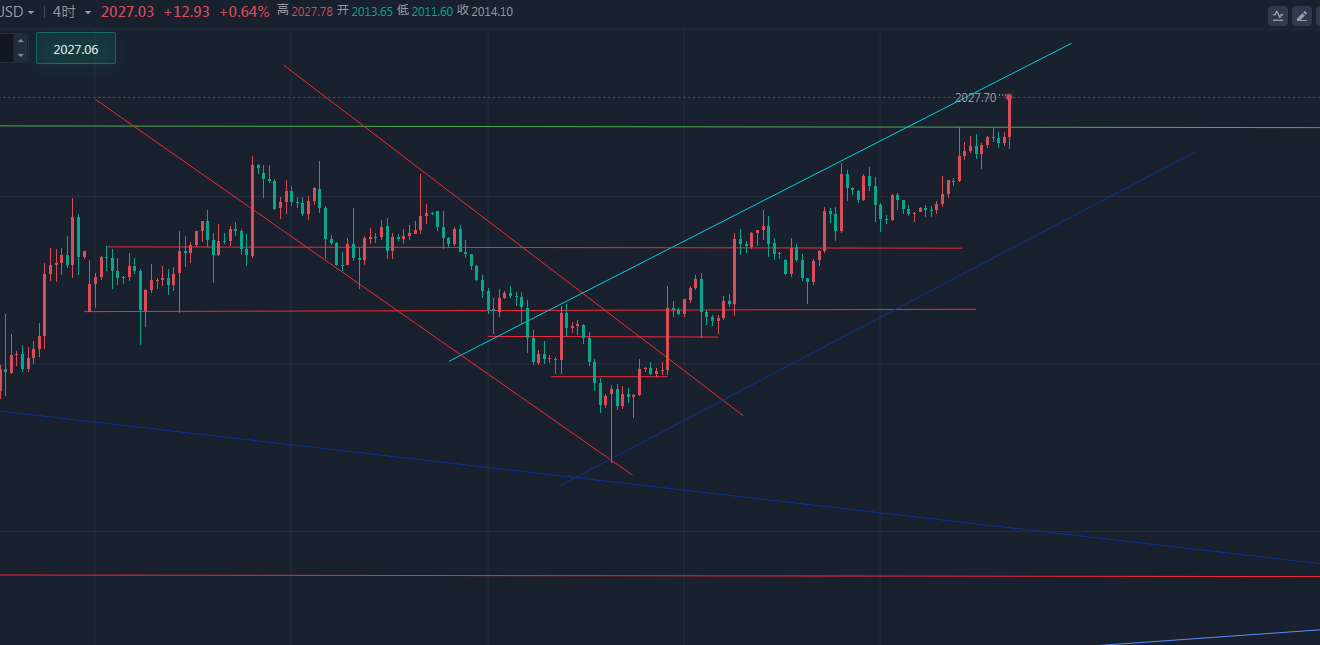
Task: Click the price change +12.93
Action: coord(187,11)
